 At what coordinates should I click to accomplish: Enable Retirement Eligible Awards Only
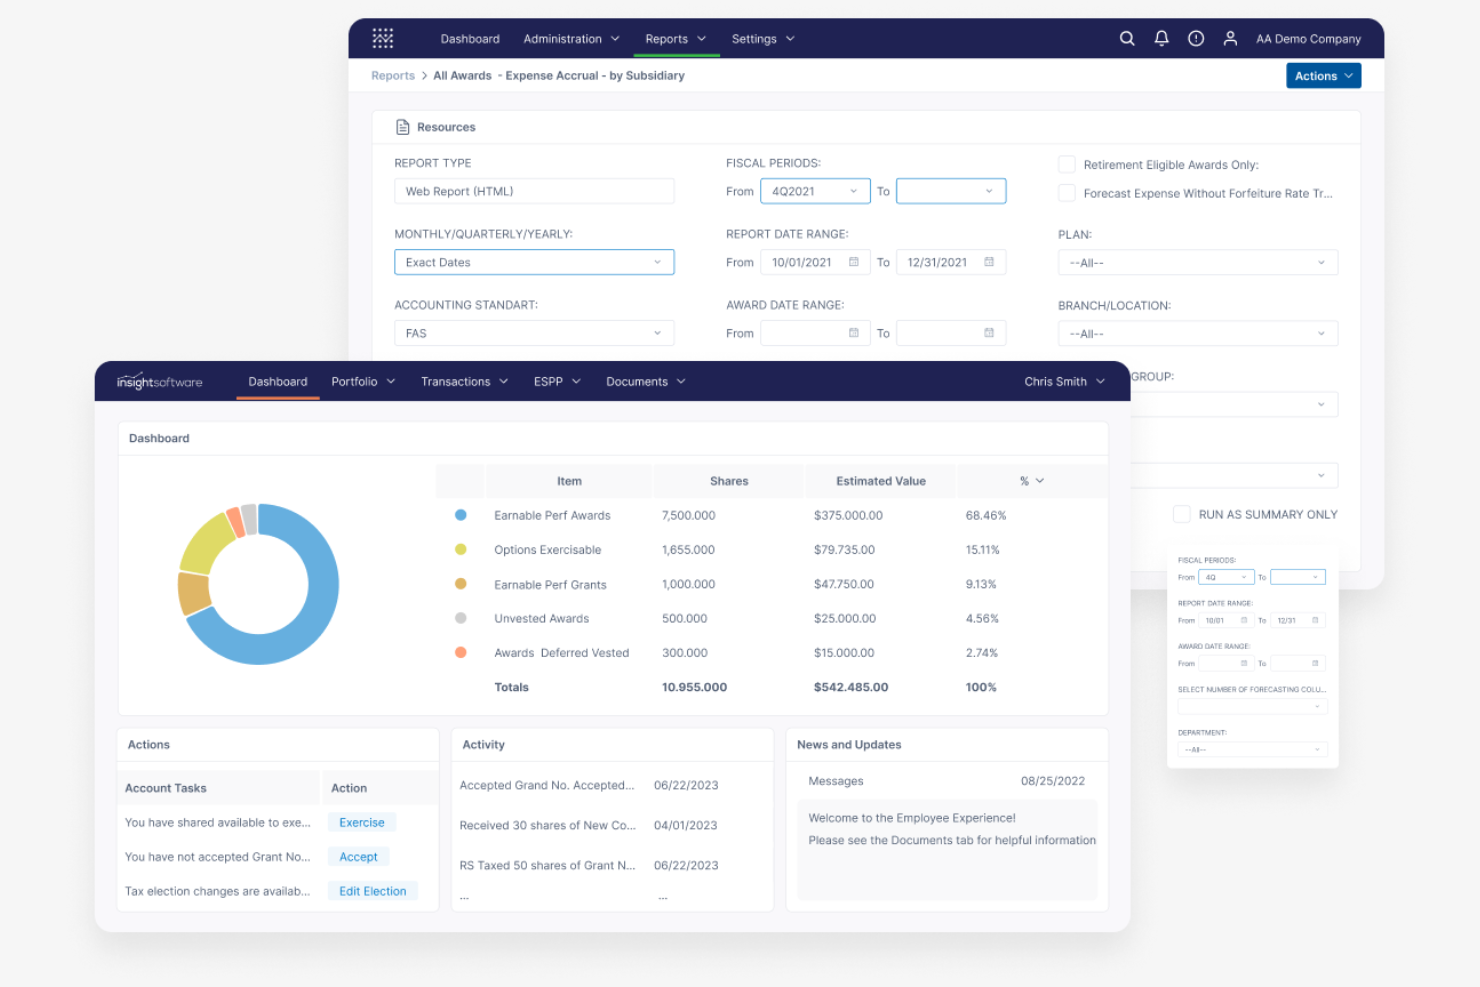[1066, 164]
